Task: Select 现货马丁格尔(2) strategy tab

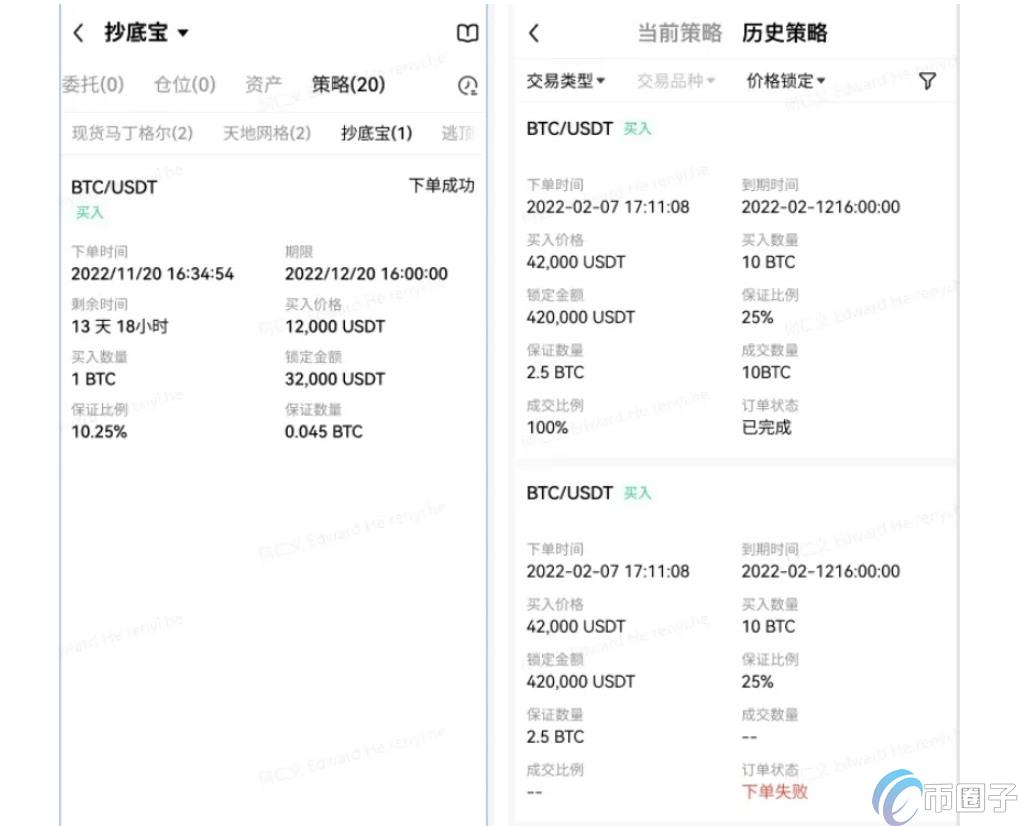Action: [x=132, y=133]
